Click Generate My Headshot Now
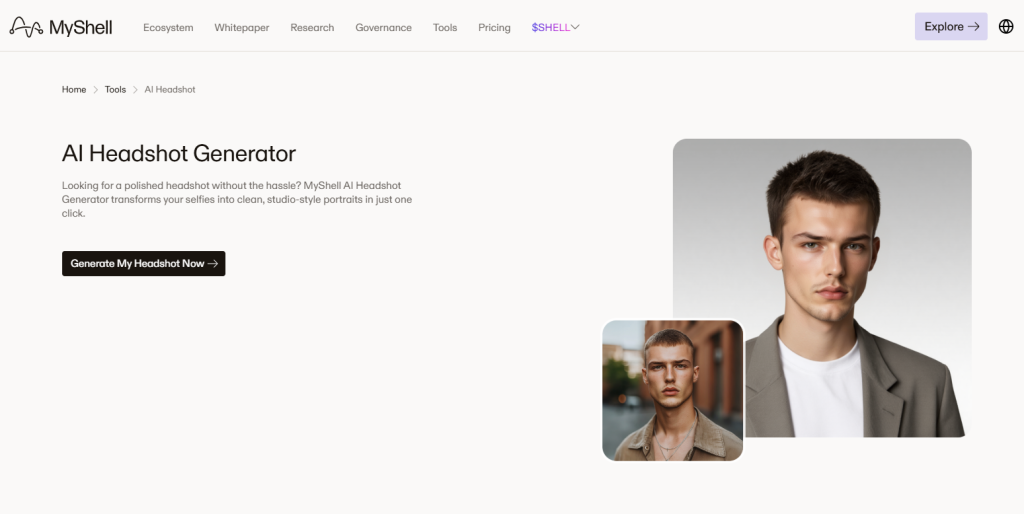This screenshot has width=1024, height=514. point(137,264)
